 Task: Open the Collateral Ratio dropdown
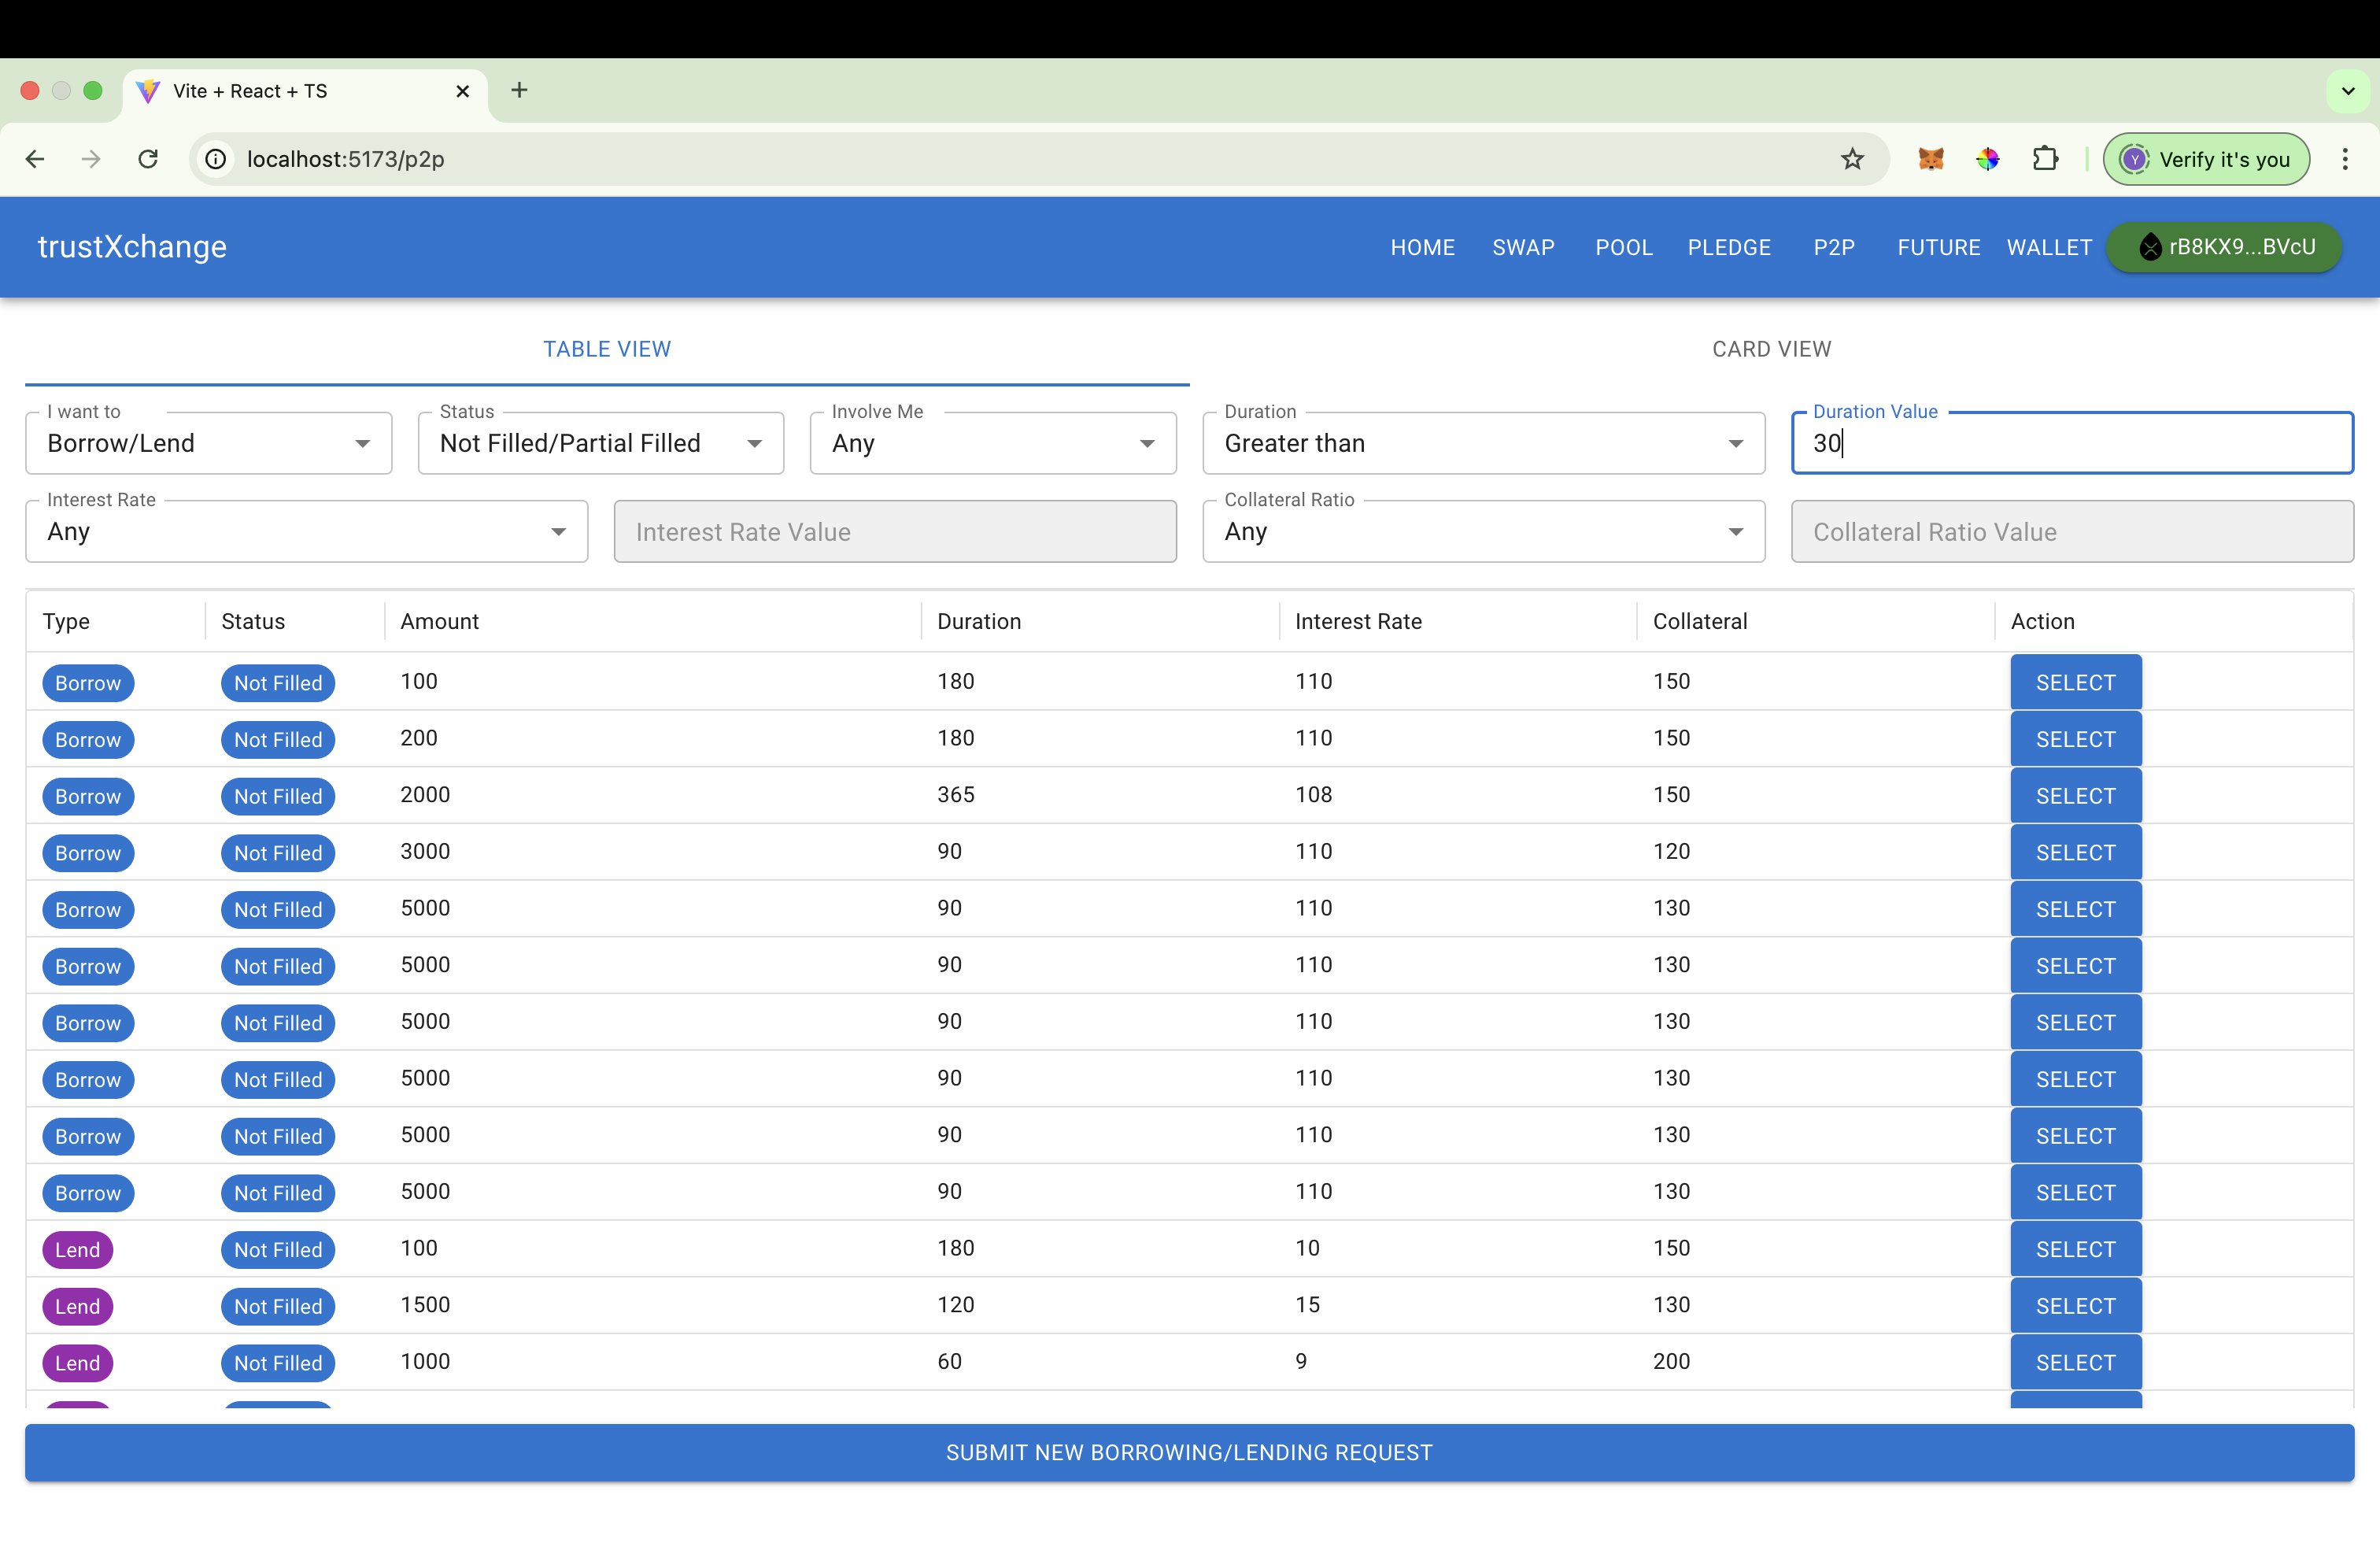coord(1483,531)
